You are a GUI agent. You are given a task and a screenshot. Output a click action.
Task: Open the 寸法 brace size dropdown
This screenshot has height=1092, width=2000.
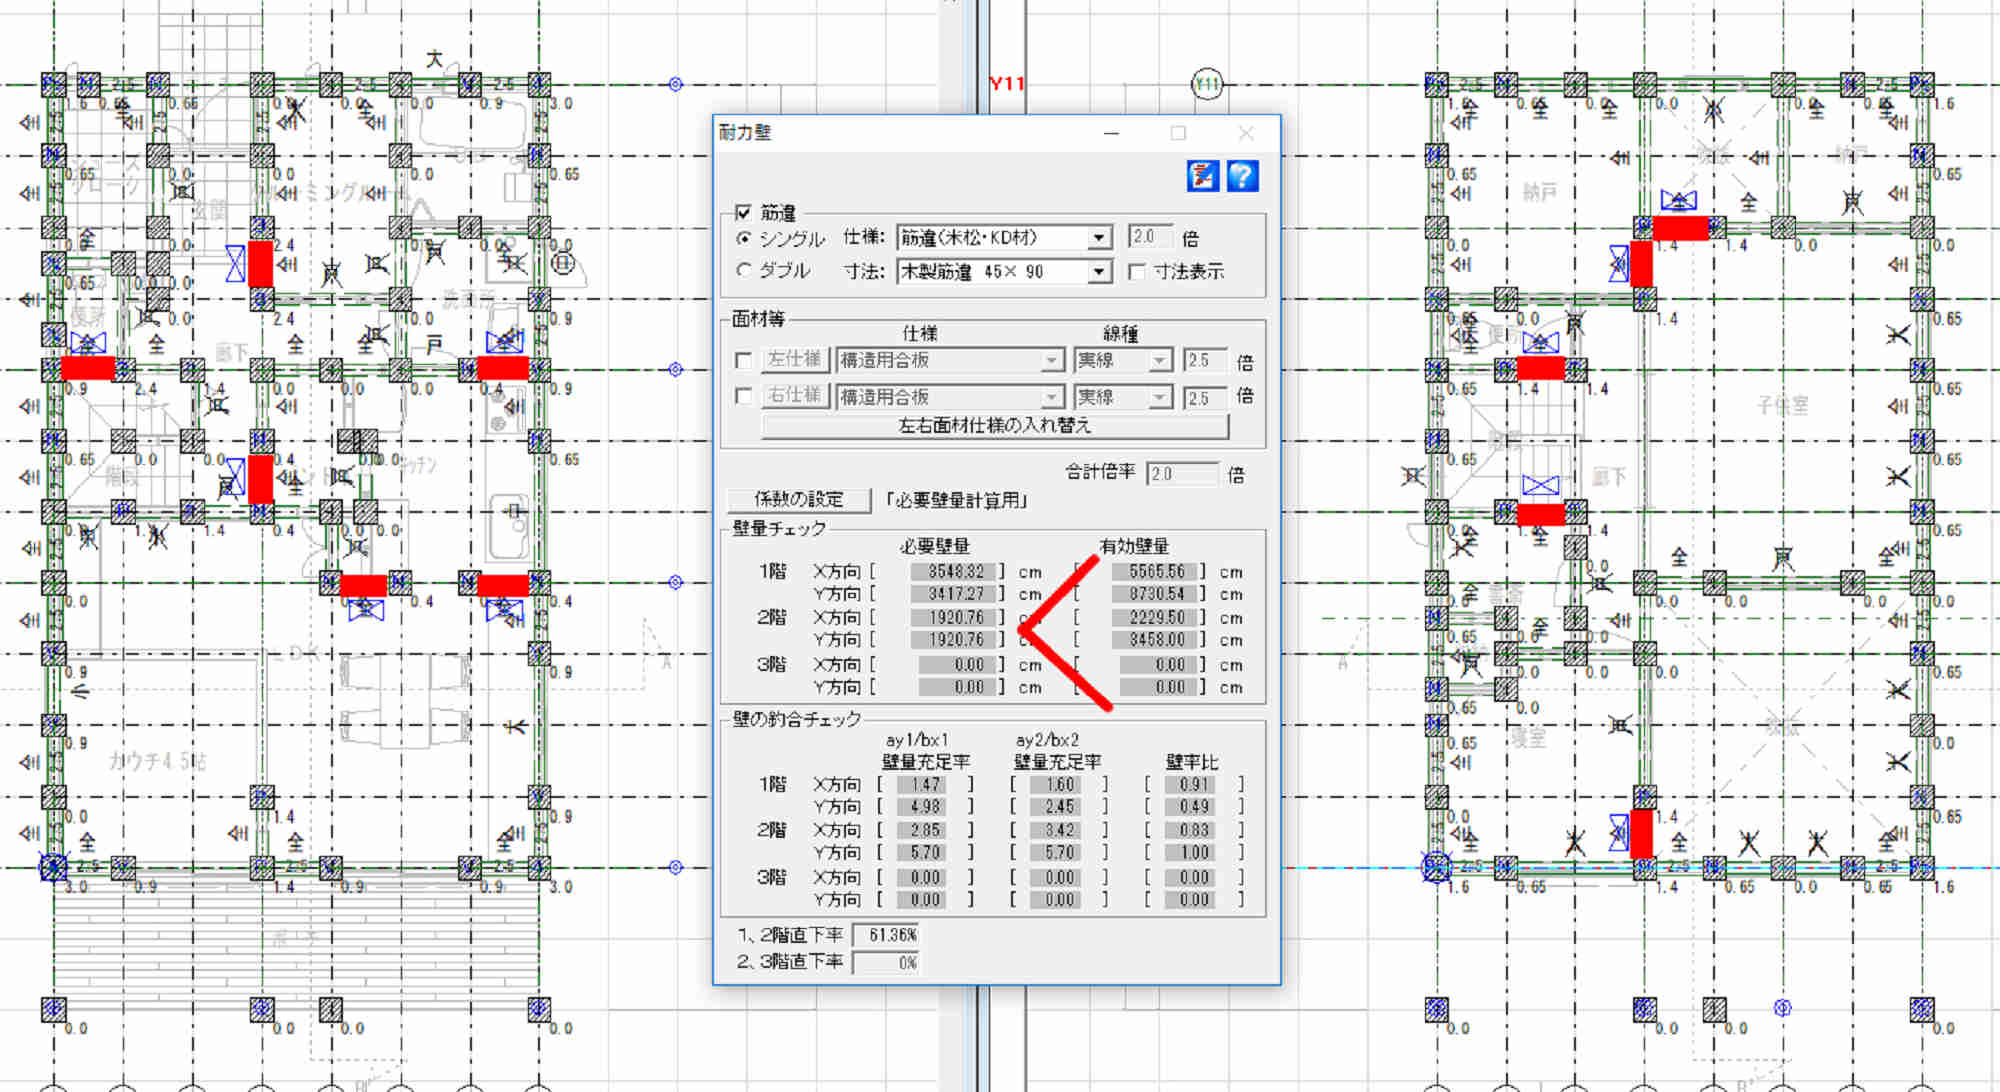pos(1099,272)
